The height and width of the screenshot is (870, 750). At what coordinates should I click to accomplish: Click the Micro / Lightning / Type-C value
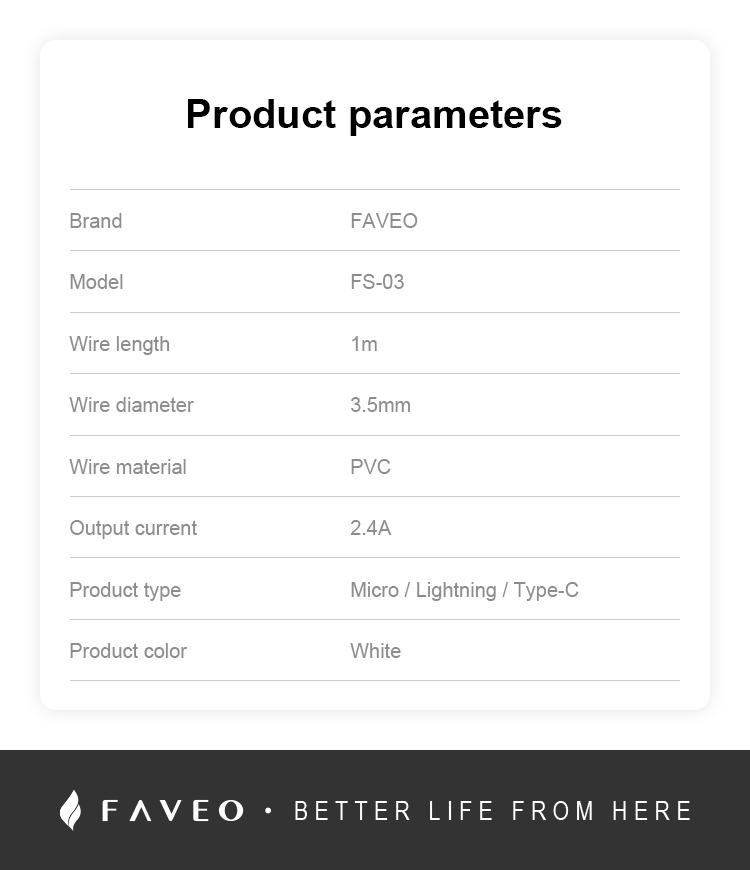pos(464,590)
